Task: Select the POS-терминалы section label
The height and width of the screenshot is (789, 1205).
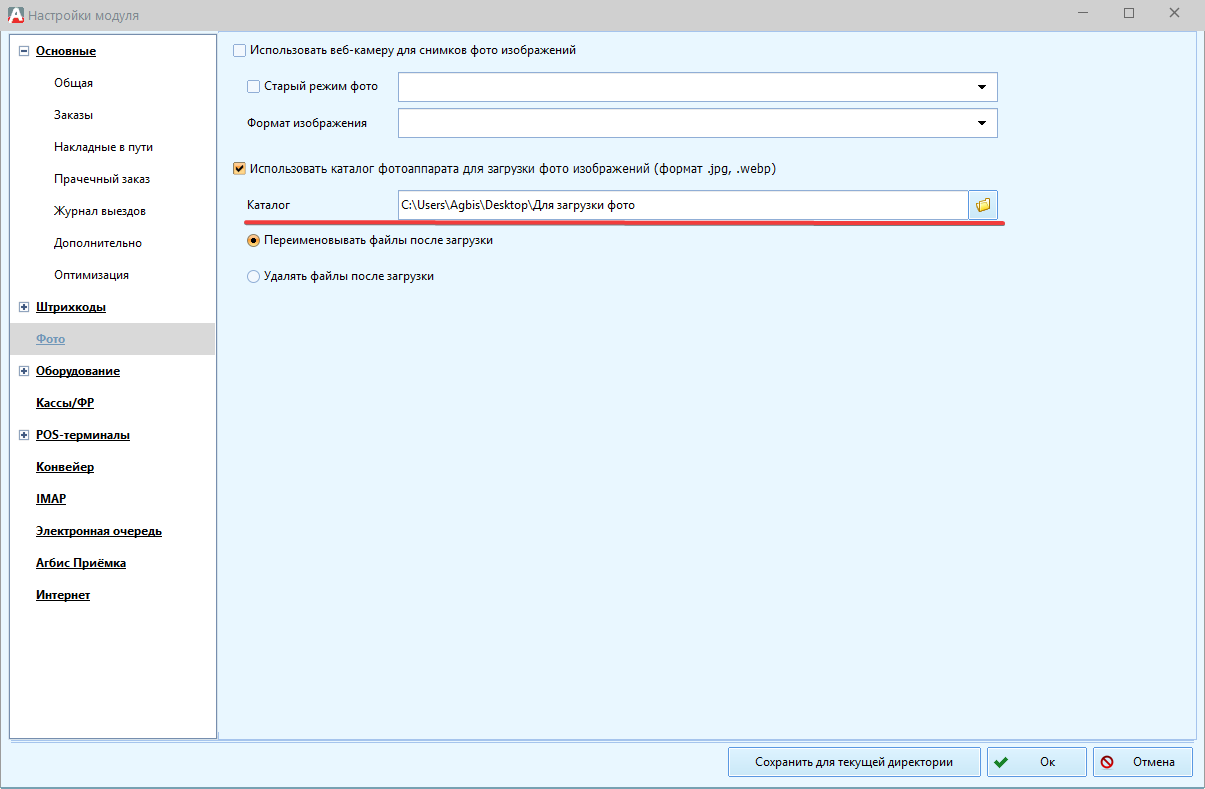Action: (83, 435)
